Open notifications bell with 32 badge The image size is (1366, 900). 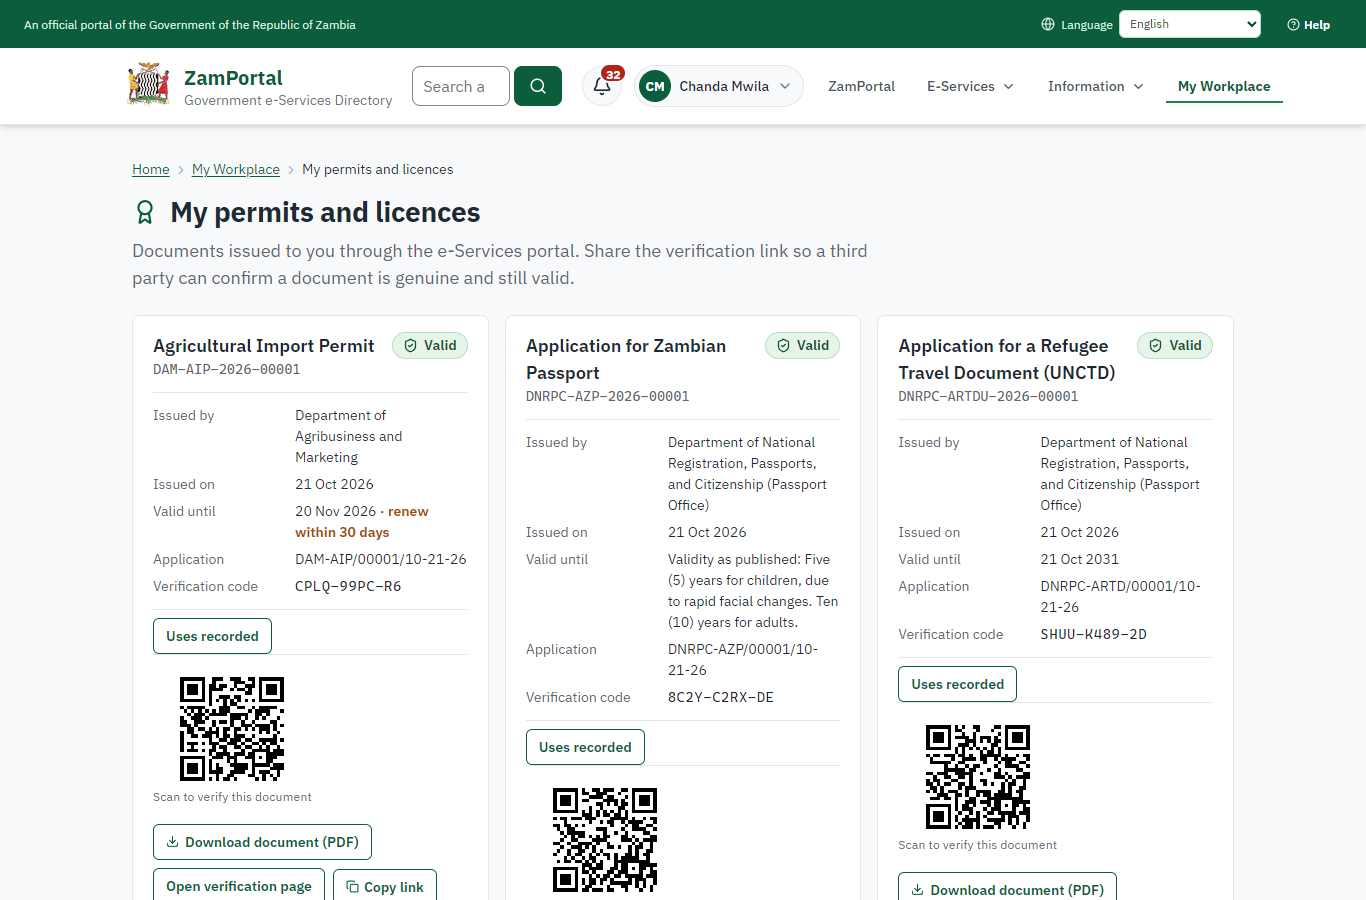tap(602, 86)
